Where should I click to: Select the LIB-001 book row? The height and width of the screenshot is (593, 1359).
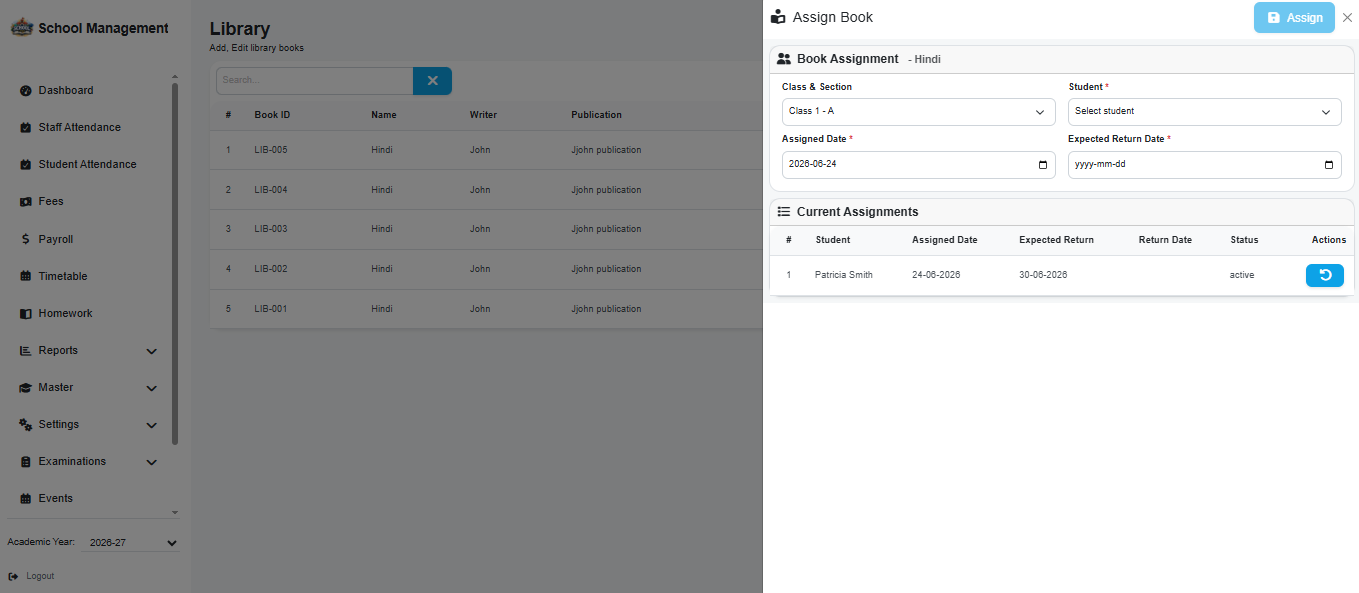[486, 309]
